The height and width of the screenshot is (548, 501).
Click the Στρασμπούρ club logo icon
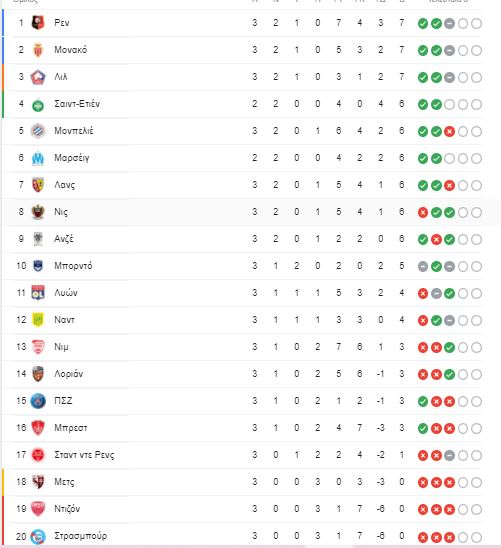38,536
